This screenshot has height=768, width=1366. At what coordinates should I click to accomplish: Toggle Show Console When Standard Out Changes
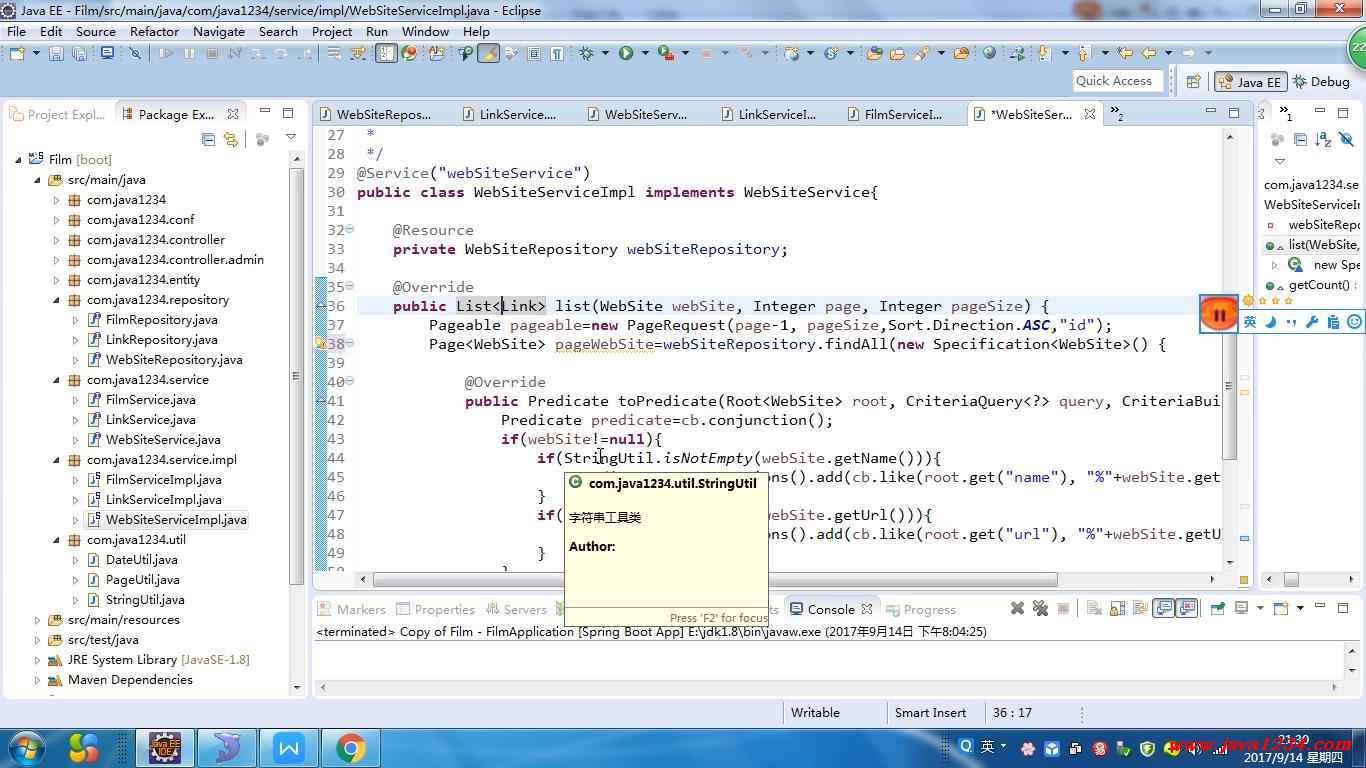tap(1163, 608)
